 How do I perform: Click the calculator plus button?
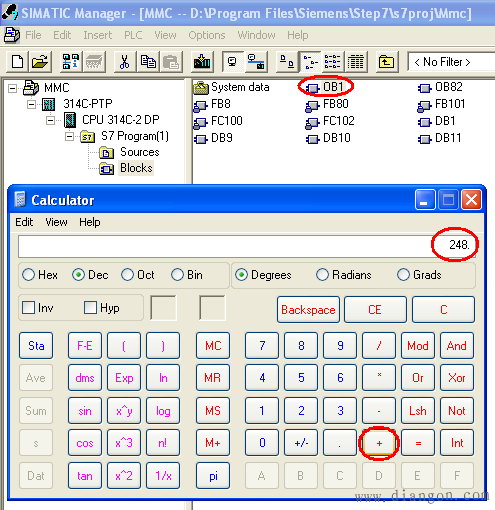pyautogui.click(x=379, y=443)
